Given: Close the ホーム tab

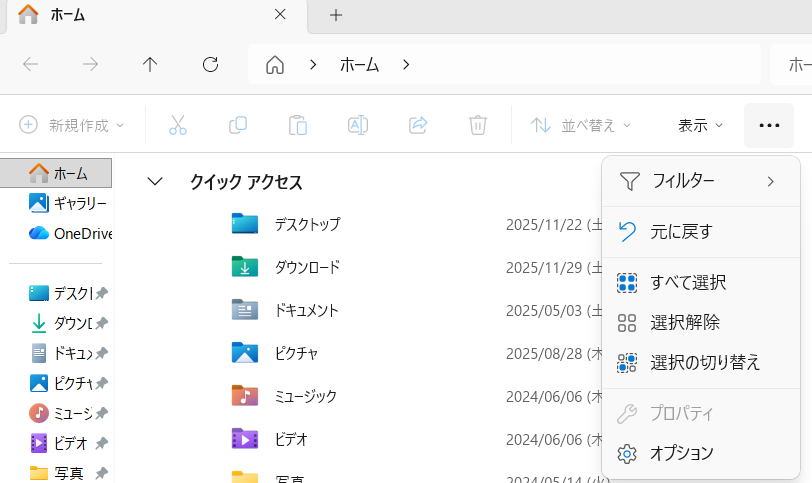Looking at the screenshot, I should tap(280, 14).
